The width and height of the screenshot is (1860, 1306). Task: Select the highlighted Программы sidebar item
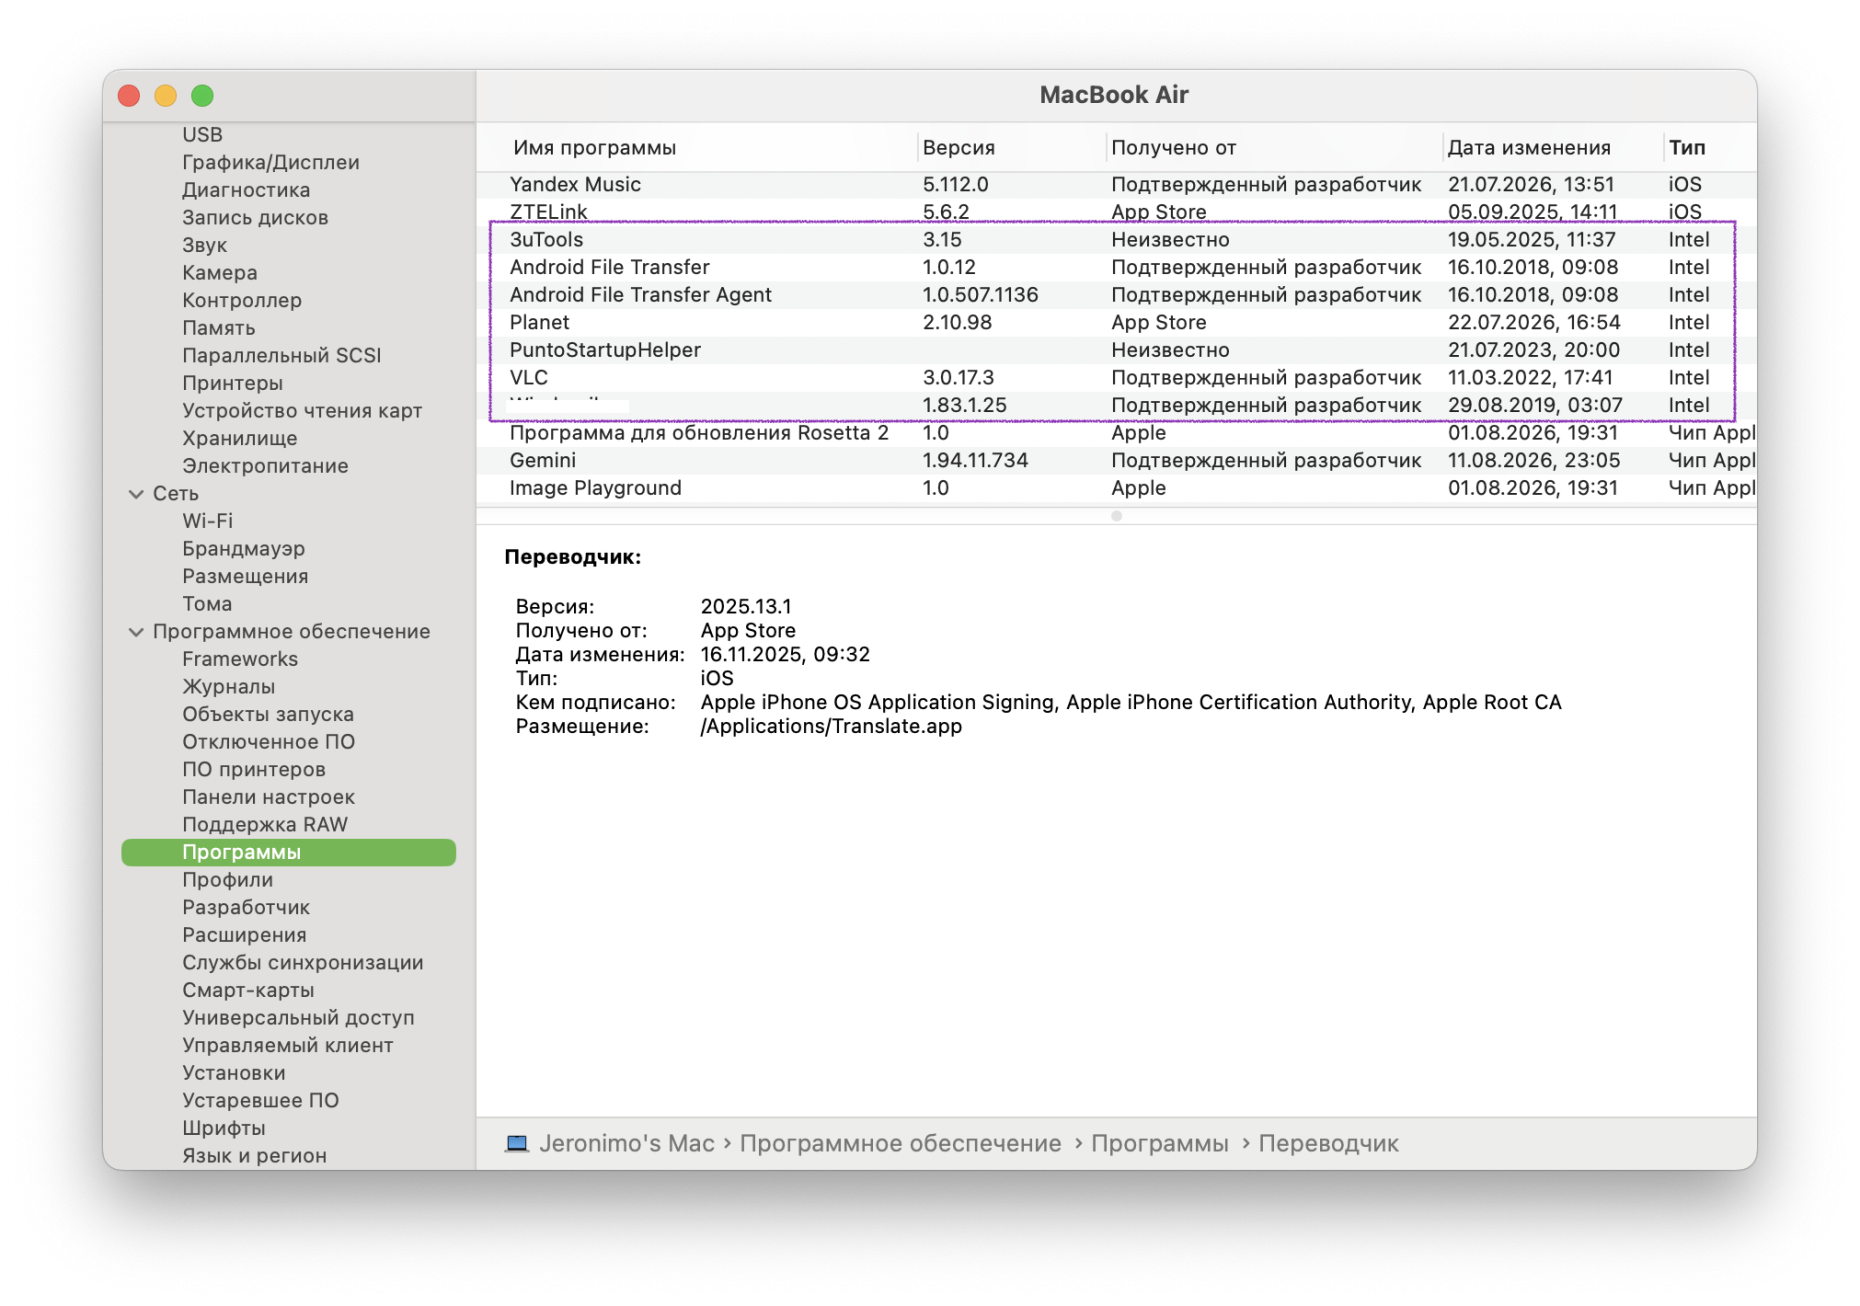point(288,852)
